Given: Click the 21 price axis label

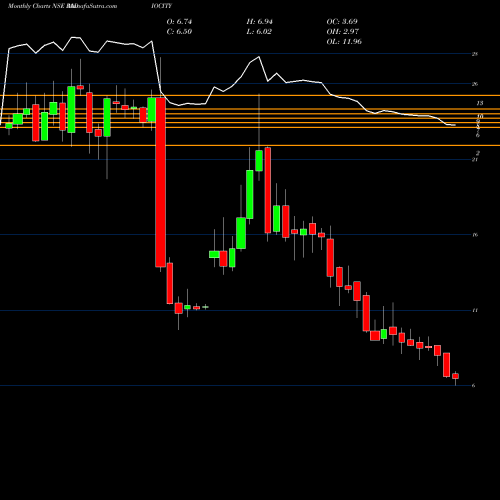Looking at the screenshot, I should (475, 160).
